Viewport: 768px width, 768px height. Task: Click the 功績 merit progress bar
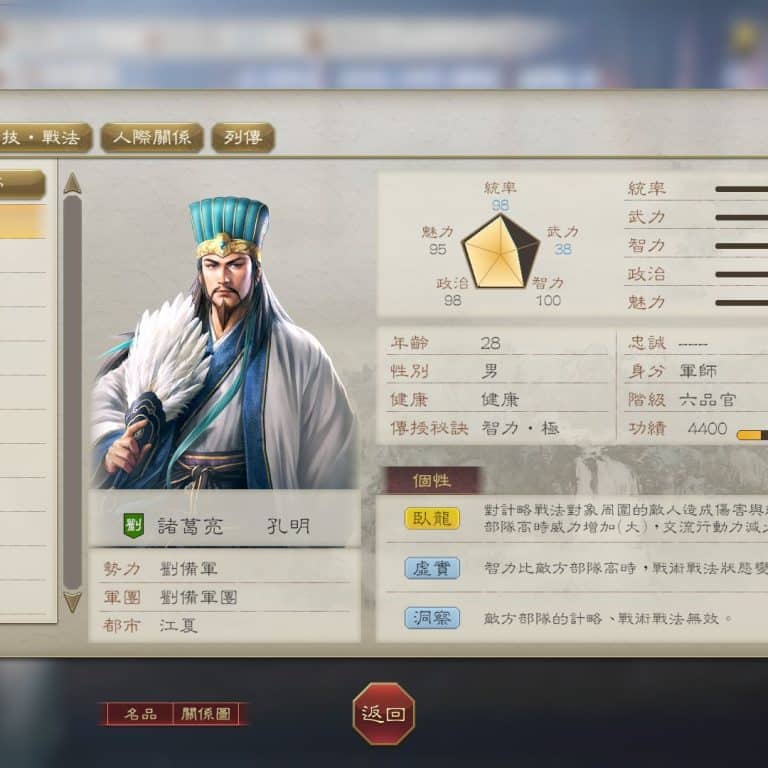pos(752,435)
